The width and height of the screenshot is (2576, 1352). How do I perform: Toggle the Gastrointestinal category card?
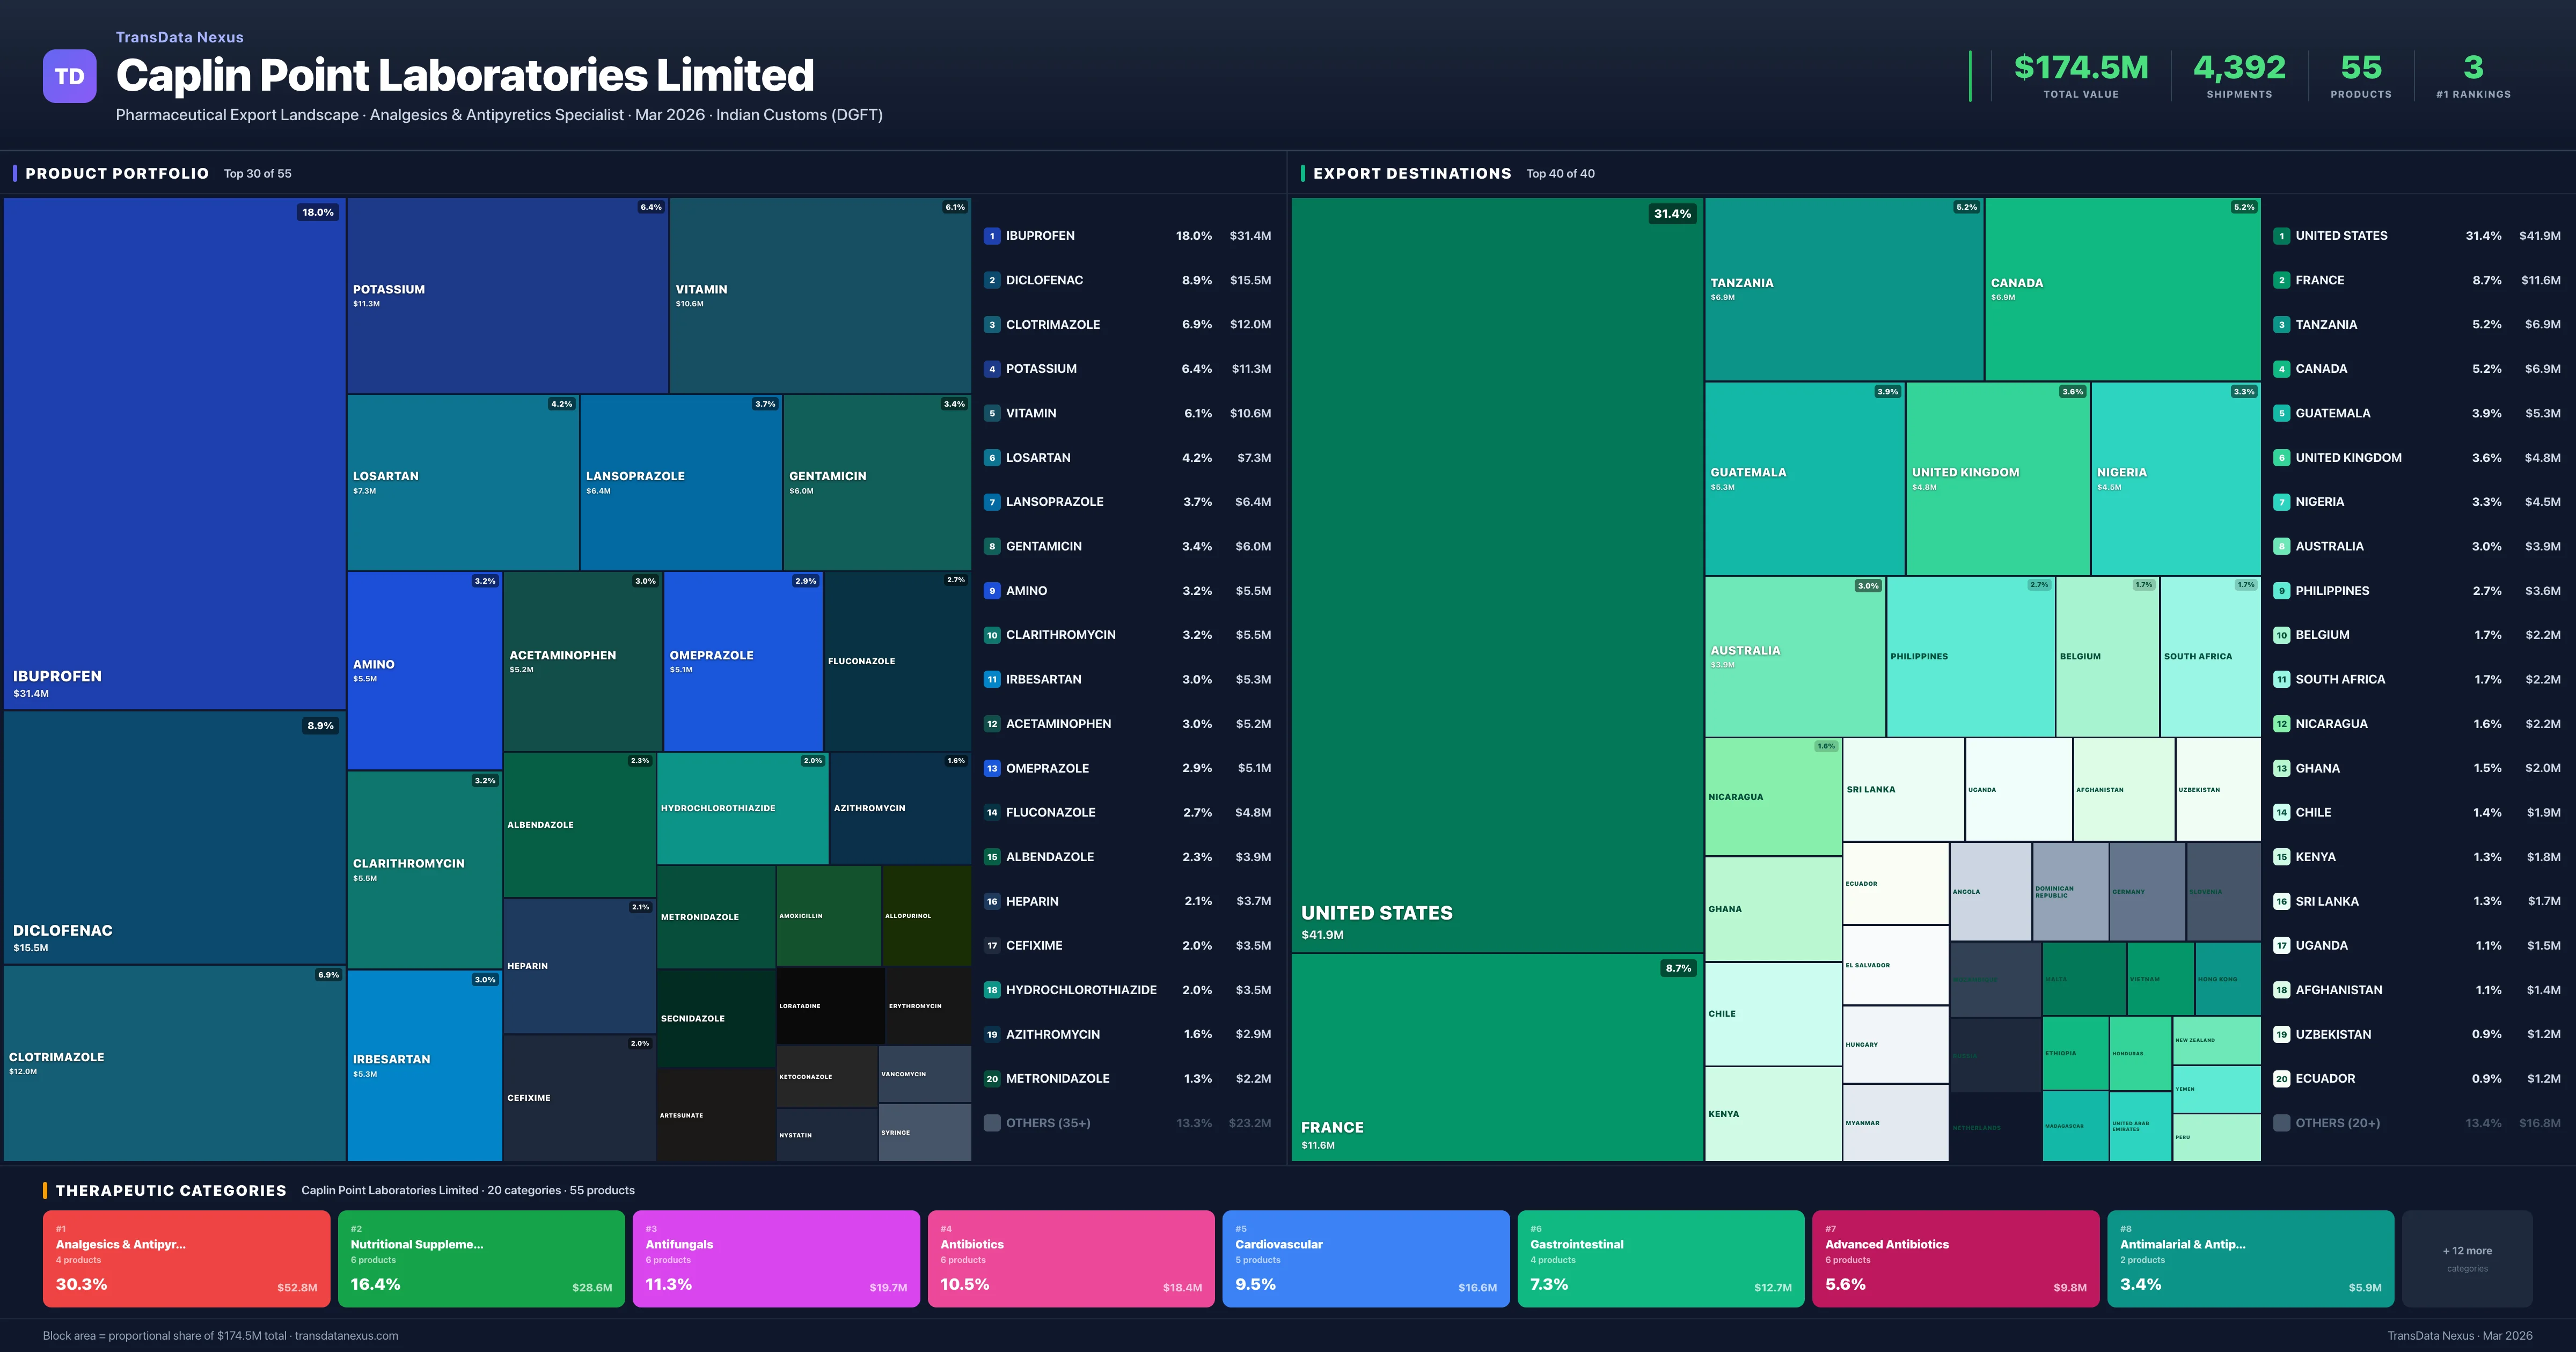[1661, 1258]
